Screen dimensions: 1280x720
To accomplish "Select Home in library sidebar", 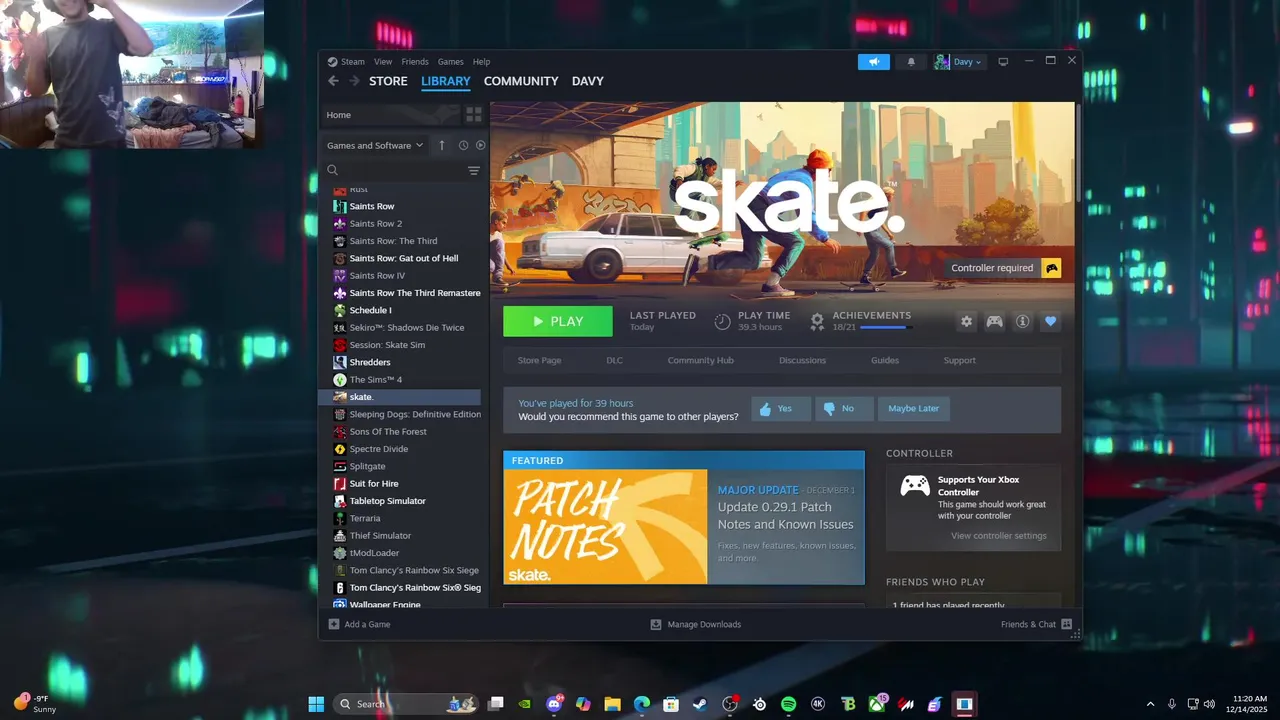I will click(x=390, y=115).
